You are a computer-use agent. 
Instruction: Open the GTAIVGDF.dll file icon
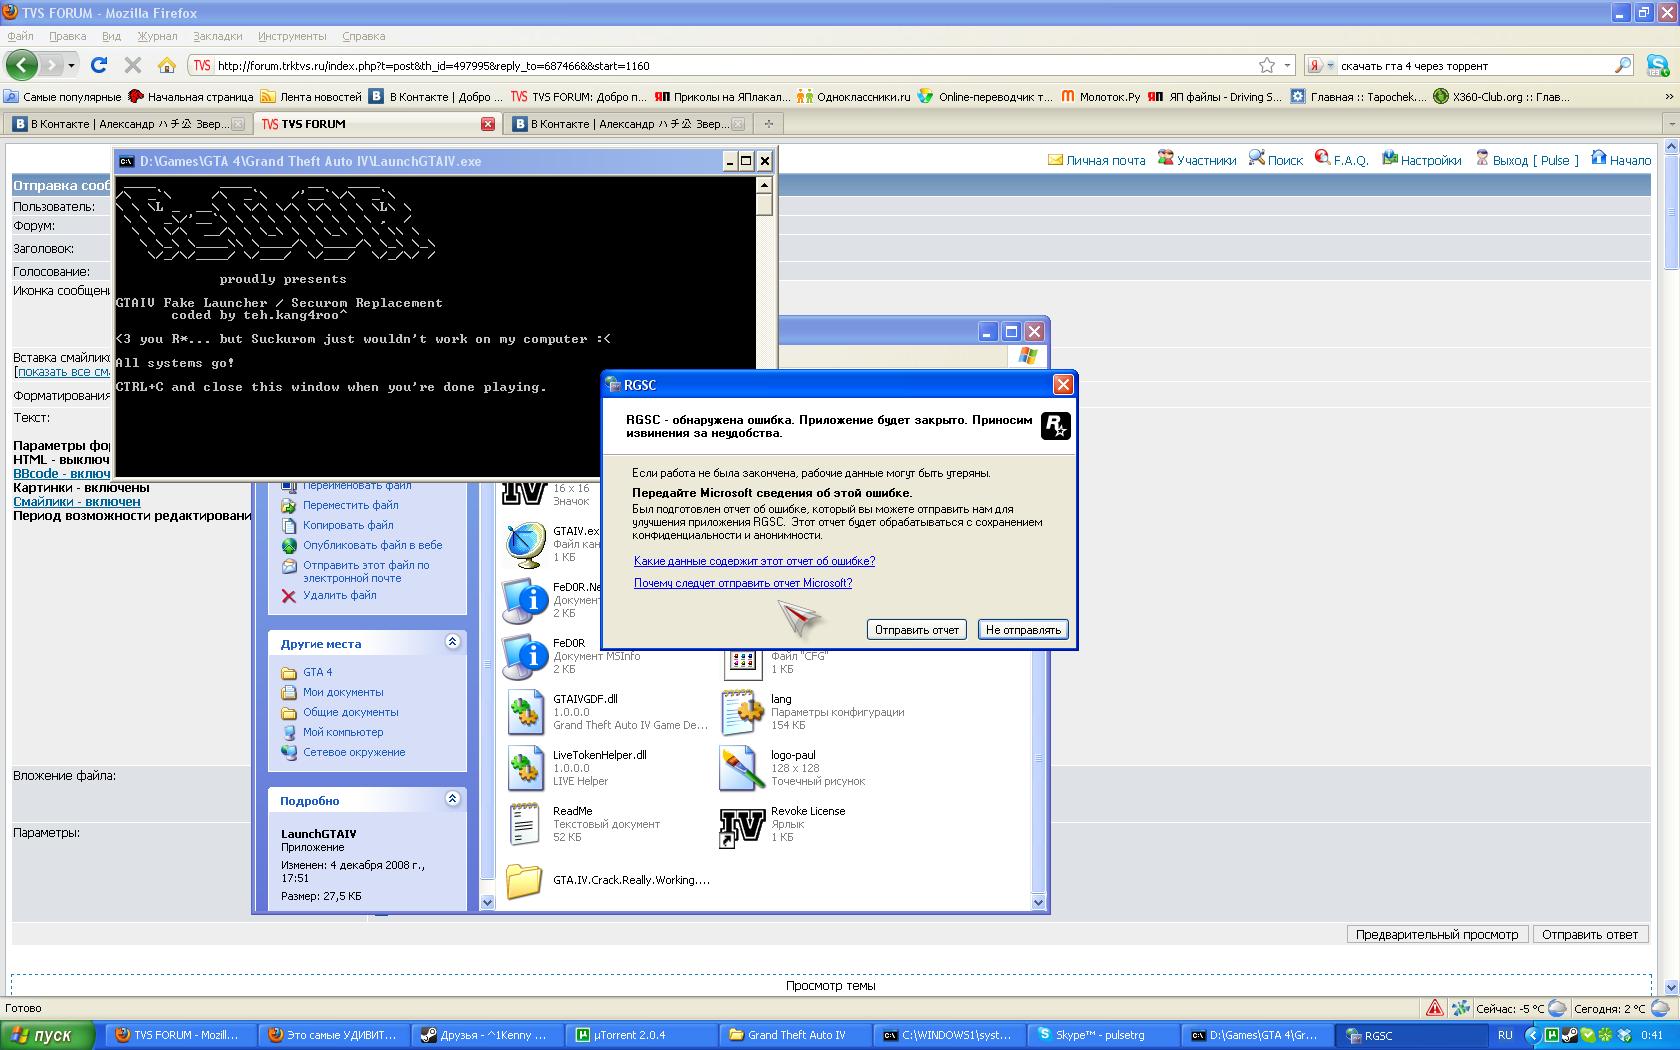point(525,712)
